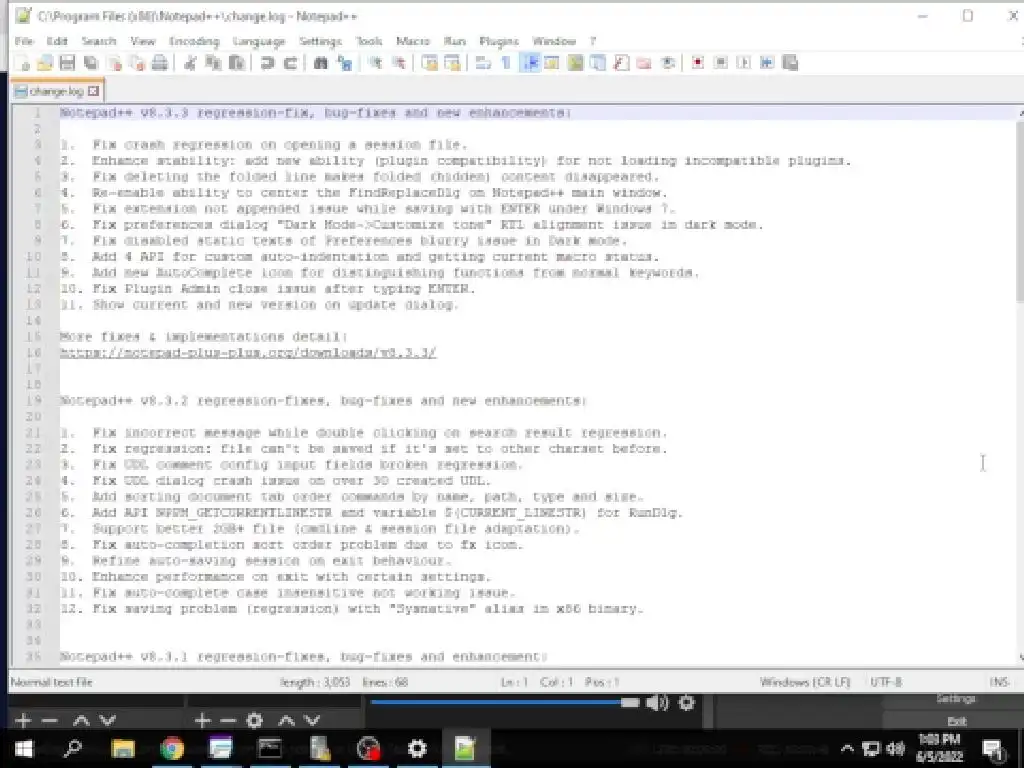This screenshot has width=1024, height=768.
Task: Click the 'Normal text file' status bar label
Action: coord(52,682)
